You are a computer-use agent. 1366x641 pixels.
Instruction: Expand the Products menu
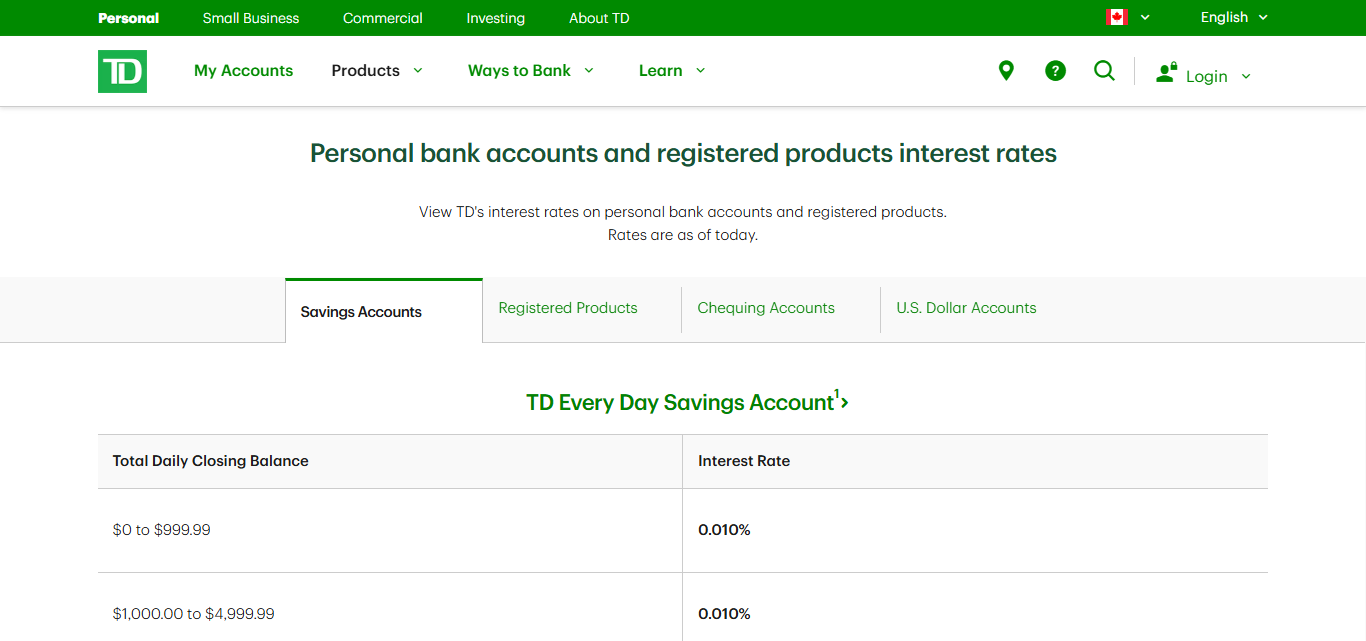click(377, 70)
